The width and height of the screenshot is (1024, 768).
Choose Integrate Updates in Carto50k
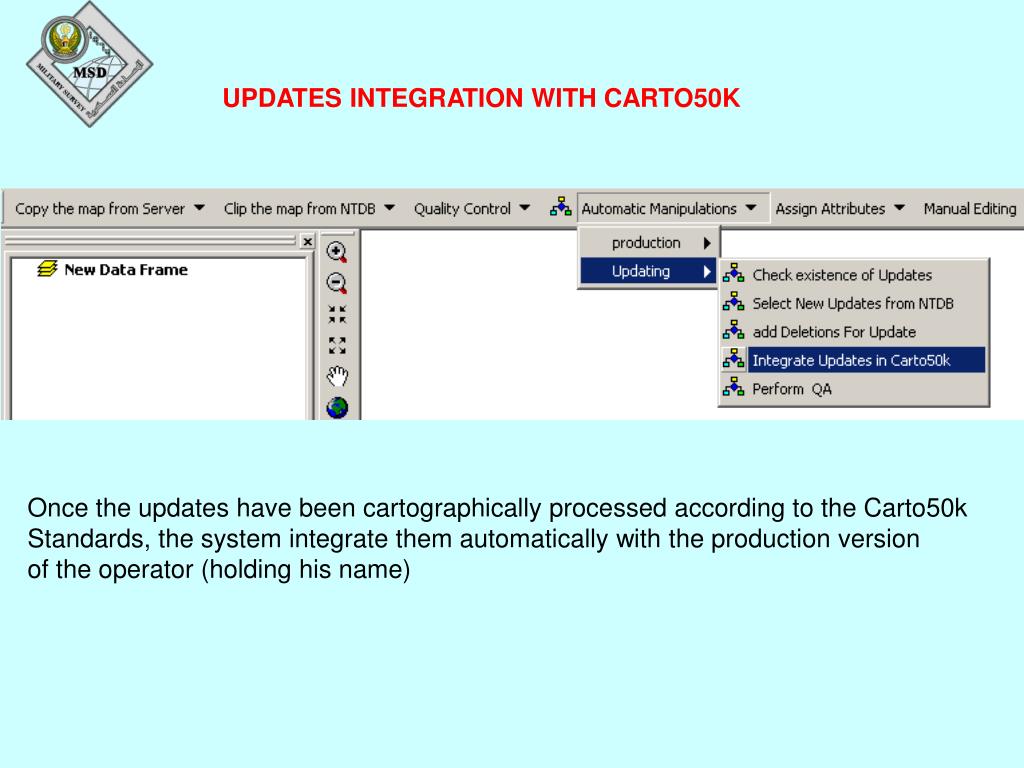(853, 360)
